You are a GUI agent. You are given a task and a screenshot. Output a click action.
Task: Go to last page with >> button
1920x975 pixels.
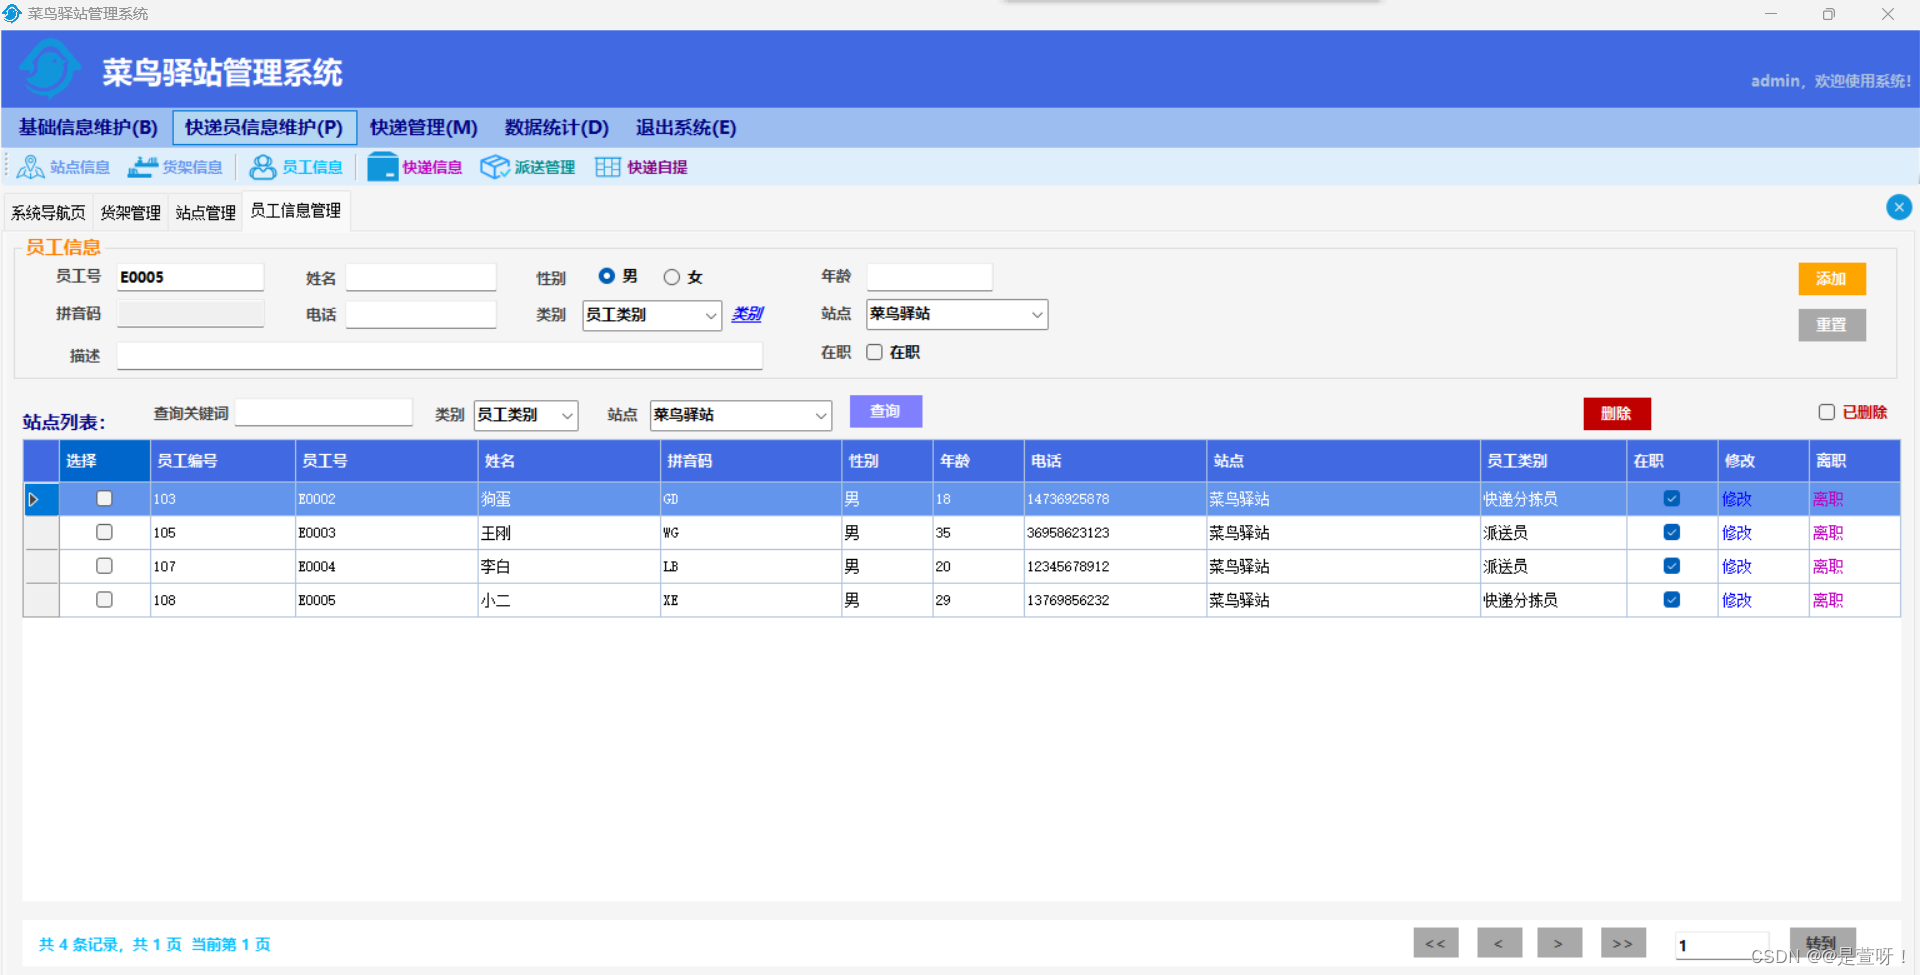[1623, 943]
